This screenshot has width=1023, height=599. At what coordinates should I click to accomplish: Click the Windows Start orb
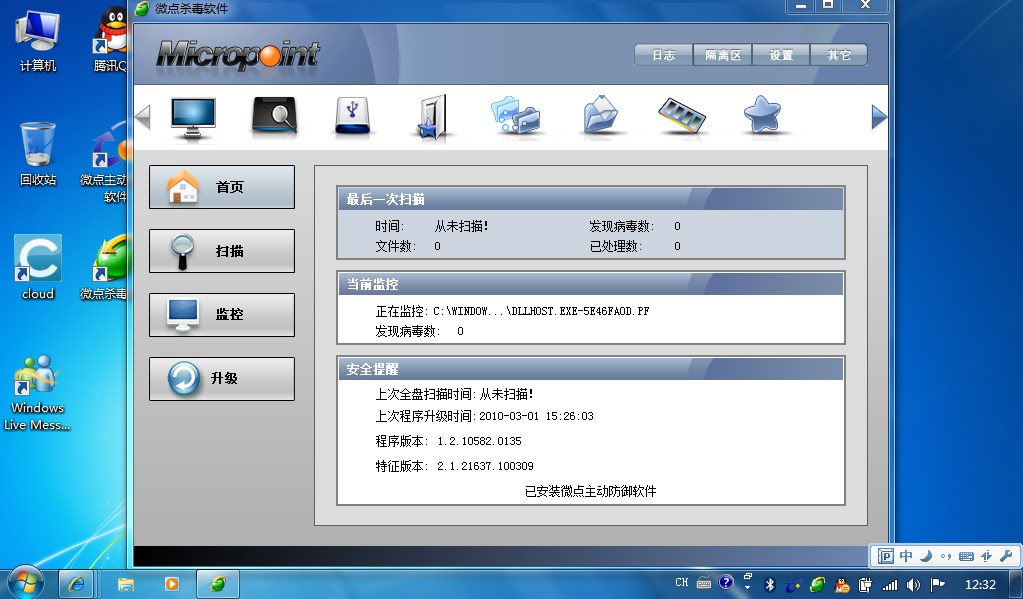[25, 582]
